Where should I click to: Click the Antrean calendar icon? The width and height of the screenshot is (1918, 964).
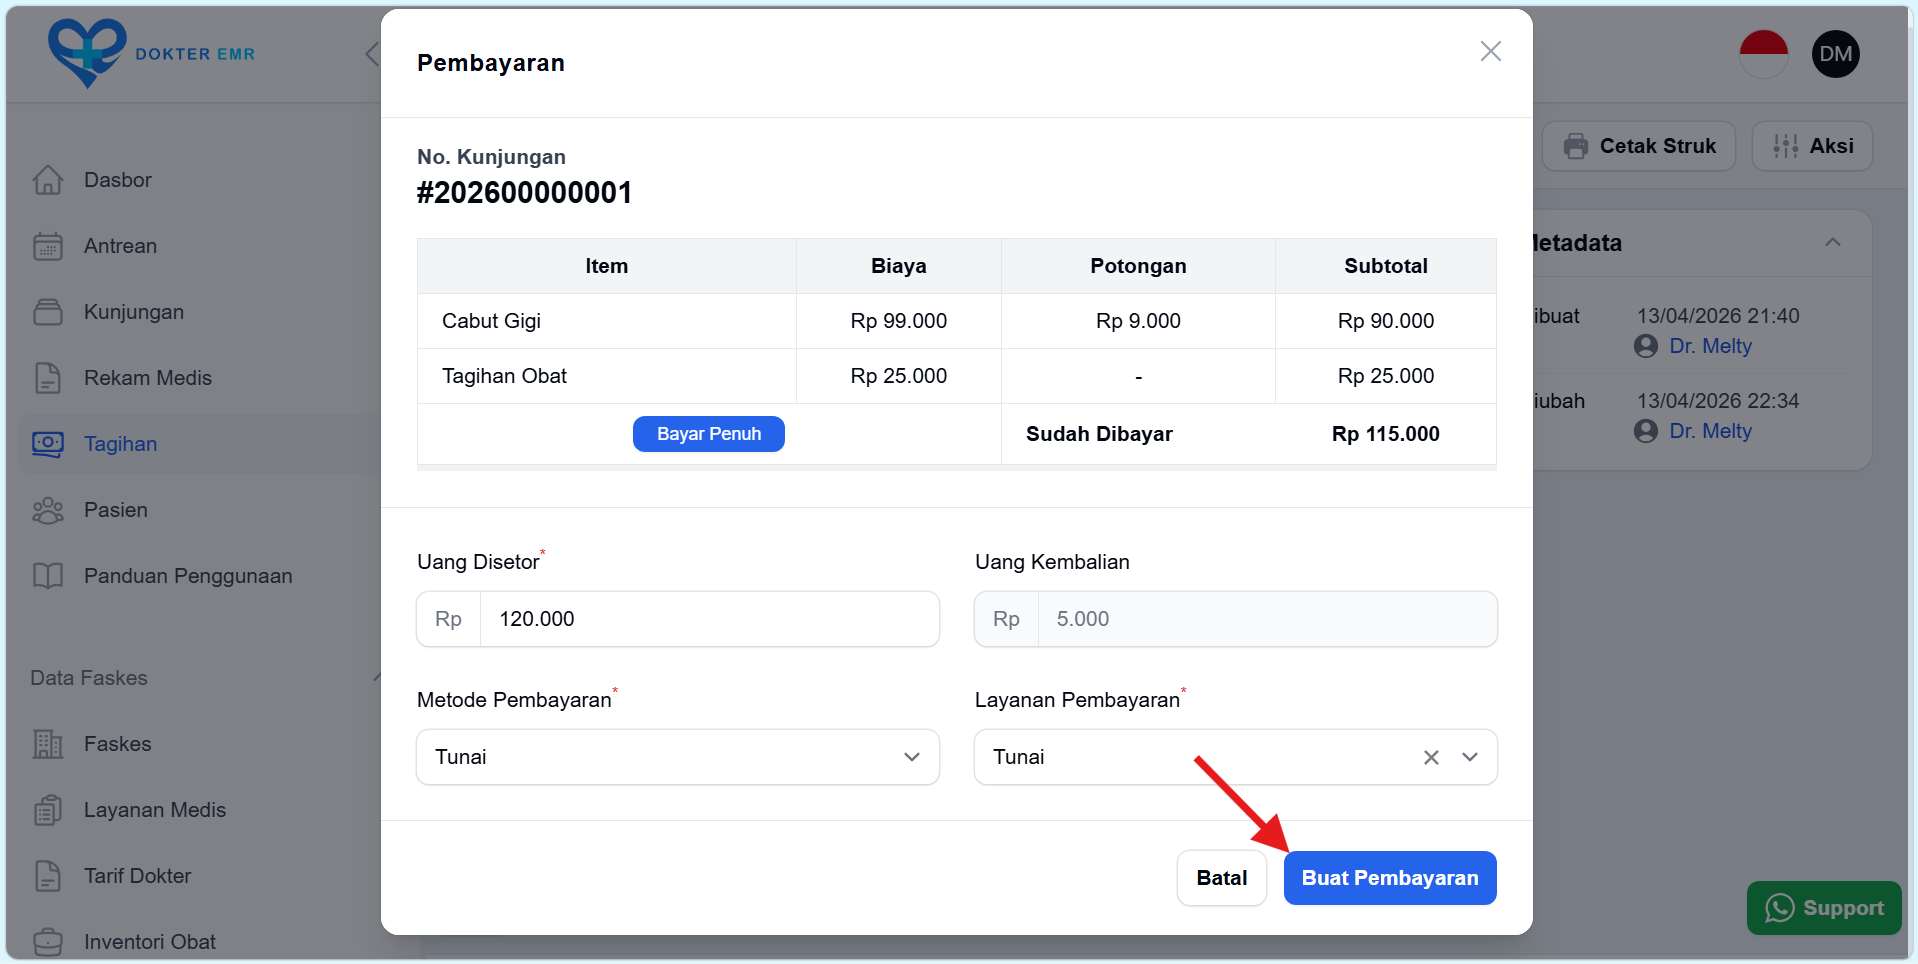(48, 246)
